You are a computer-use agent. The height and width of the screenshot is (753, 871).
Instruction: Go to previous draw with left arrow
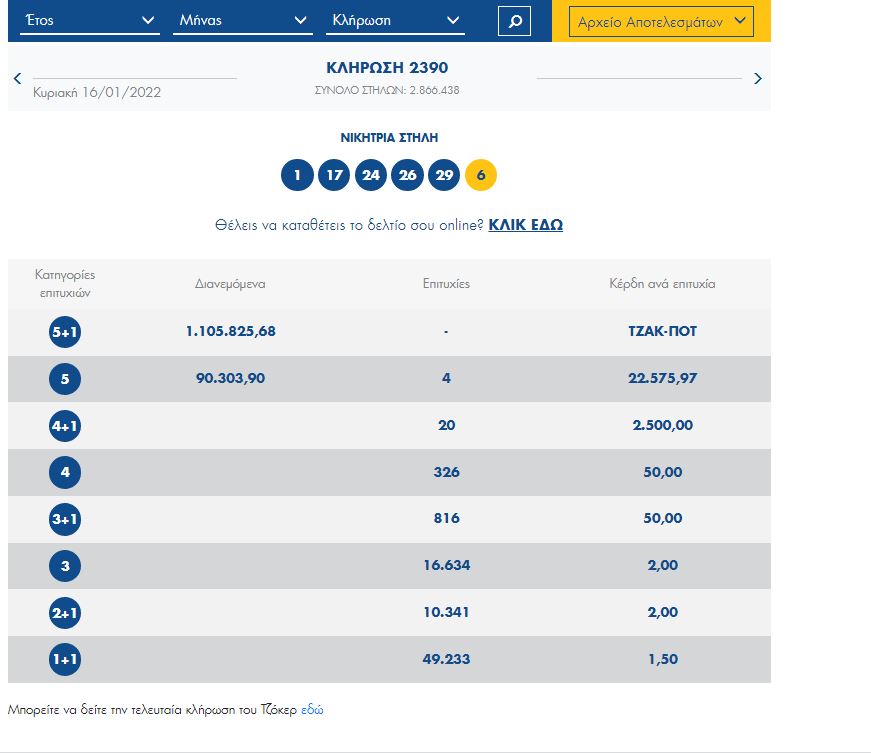17,79
